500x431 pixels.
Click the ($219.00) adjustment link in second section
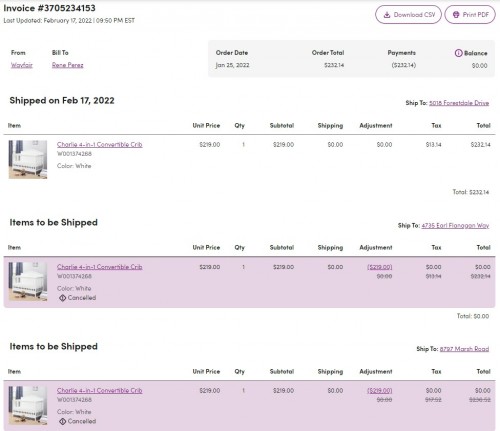click(x=380, y=267)
